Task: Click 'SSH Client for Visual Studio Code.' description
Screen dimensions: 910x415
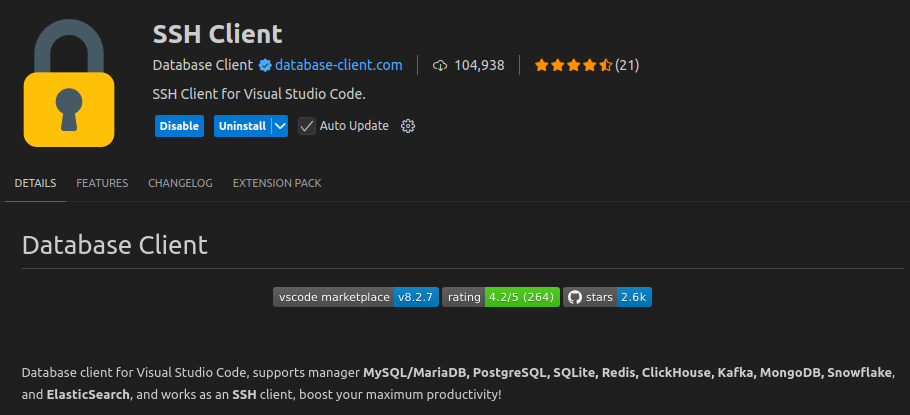Action: pyautogui.click(x=259, y=94)
